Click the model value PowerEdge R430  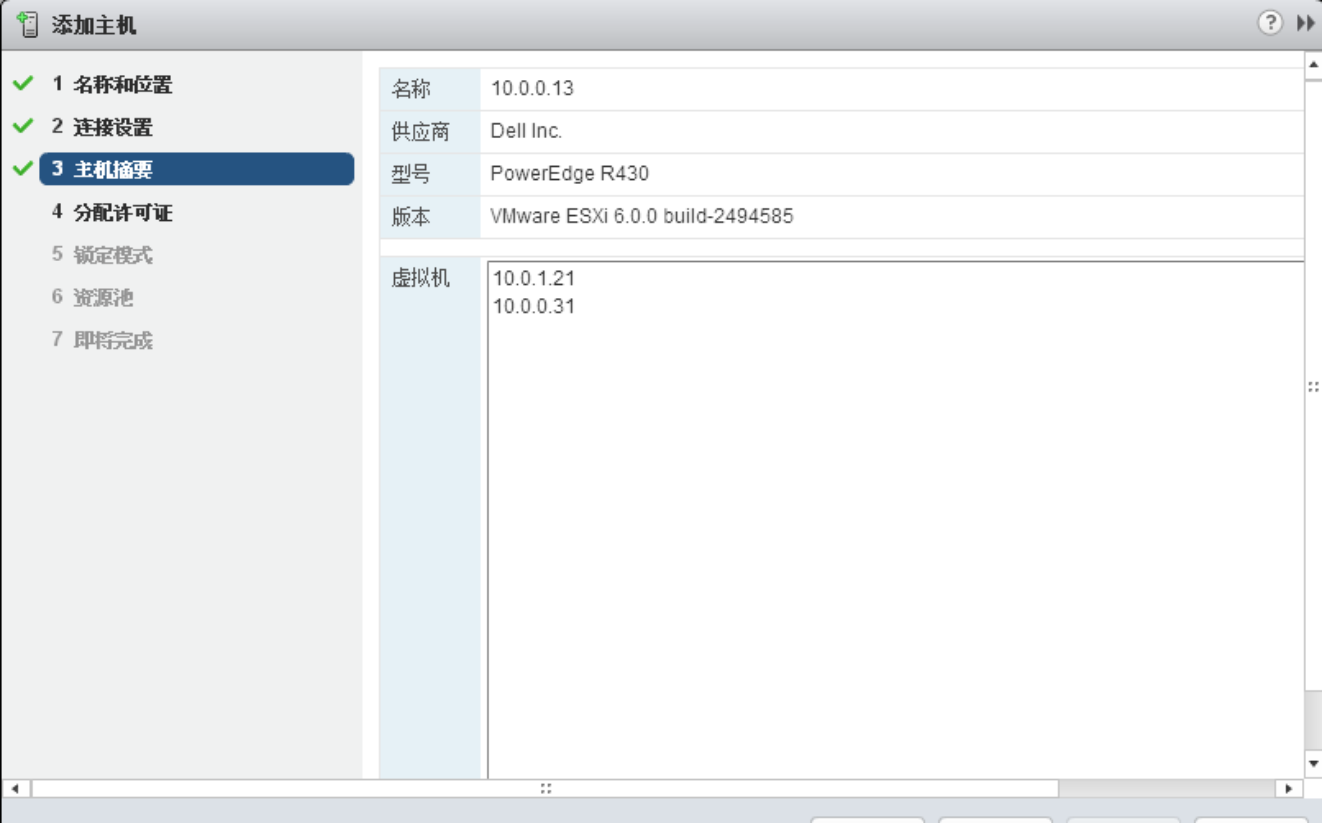[x=569, y=174]
